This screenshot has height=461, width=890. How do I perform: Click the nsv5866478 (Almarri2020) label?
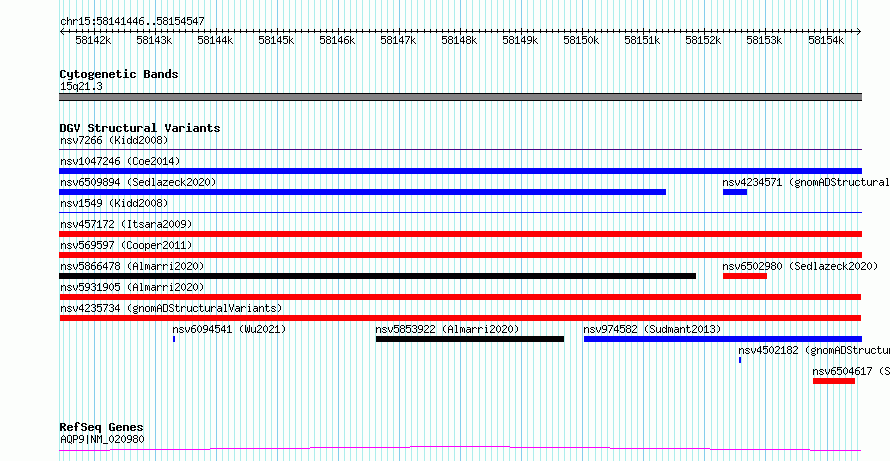tap(132, 266)
